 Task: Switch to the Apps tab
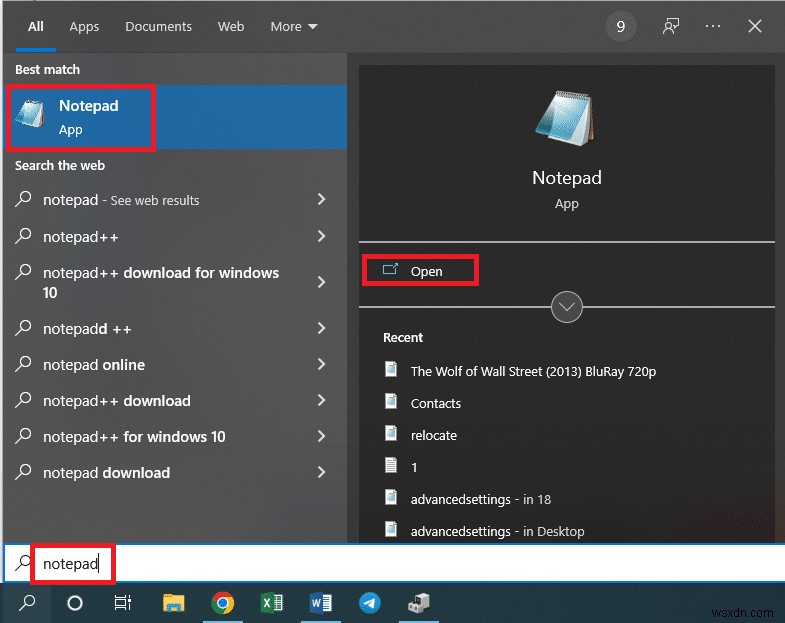pos(84,27)
